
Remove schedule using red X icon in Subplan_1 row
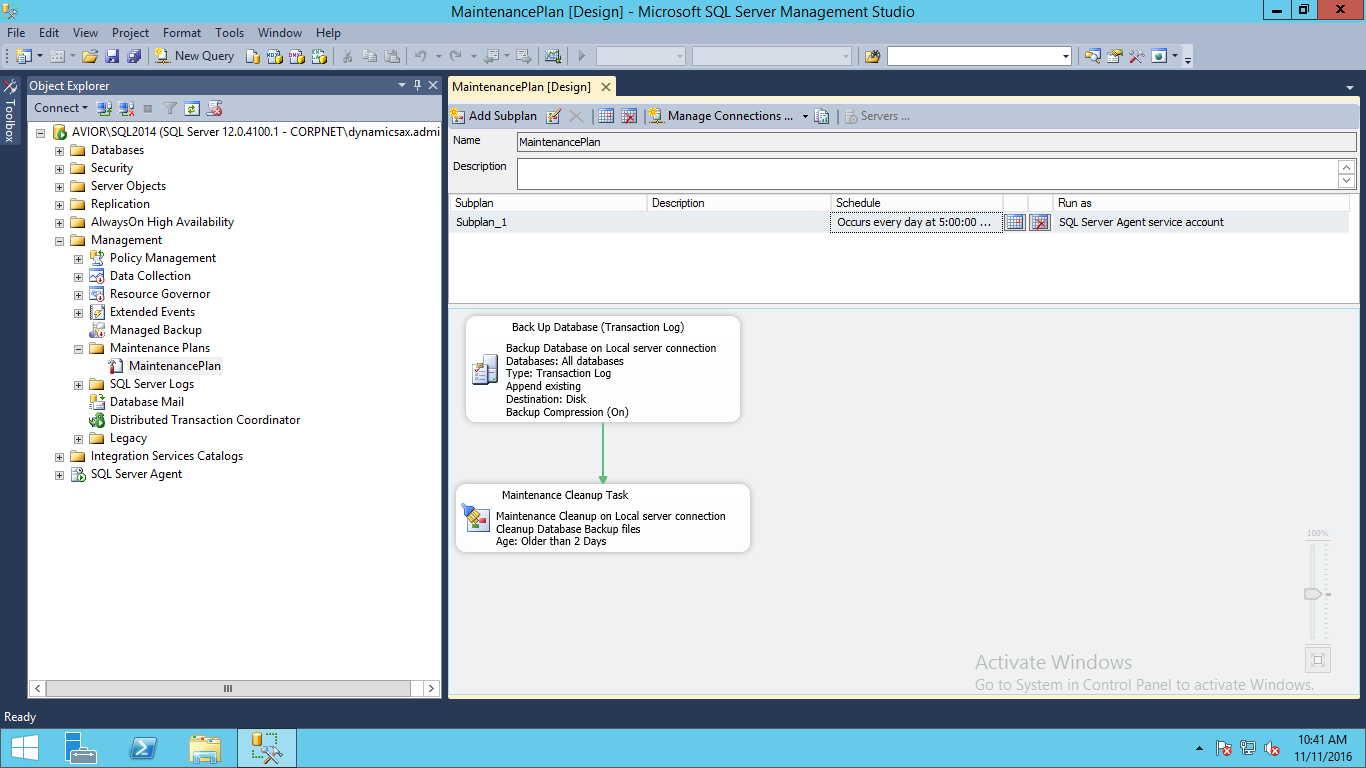click(1040, 223)
